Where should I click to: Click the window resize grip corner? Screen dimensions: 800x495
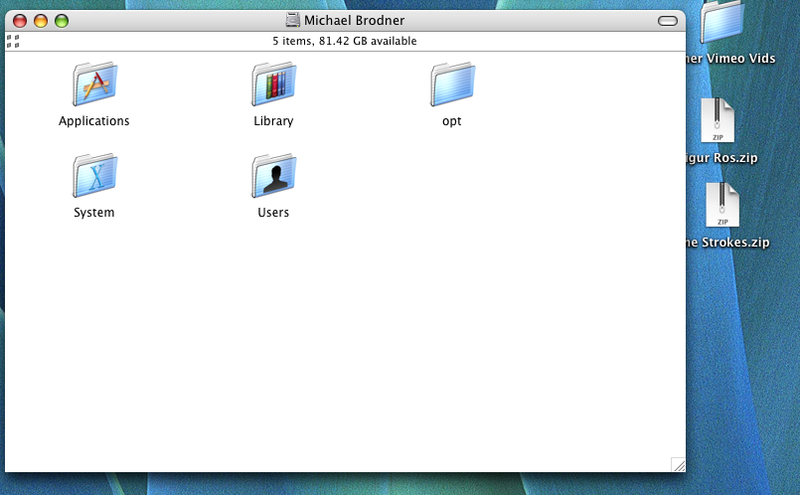(678, 464)
